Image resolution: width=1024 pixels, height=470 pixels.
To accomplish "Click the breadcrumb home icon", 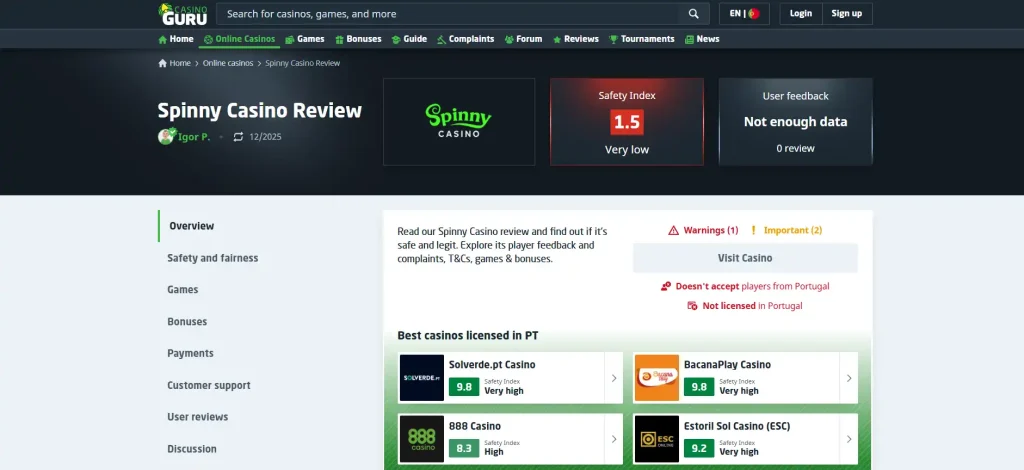I will click(x=163, y=63).
